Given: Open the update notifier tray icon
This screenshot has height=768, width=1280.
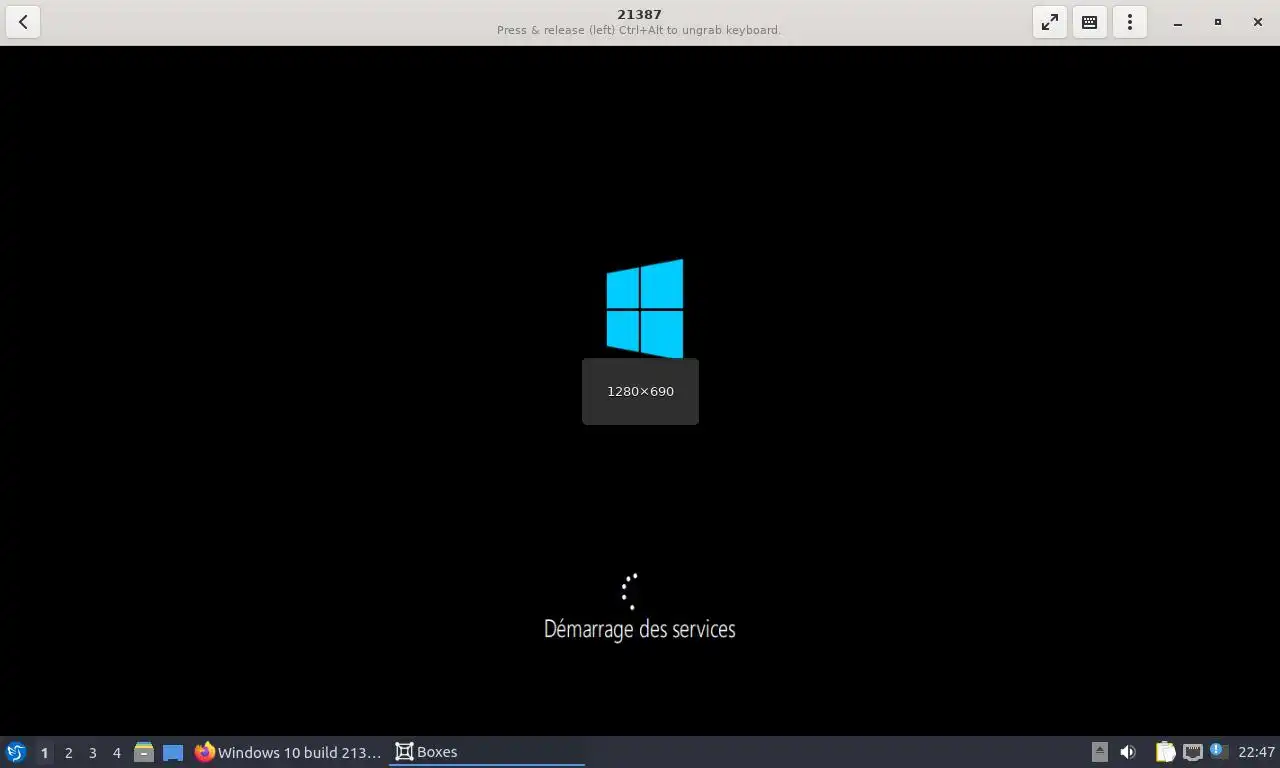Looking at the screenshot, I should [x=1218, y=752].
